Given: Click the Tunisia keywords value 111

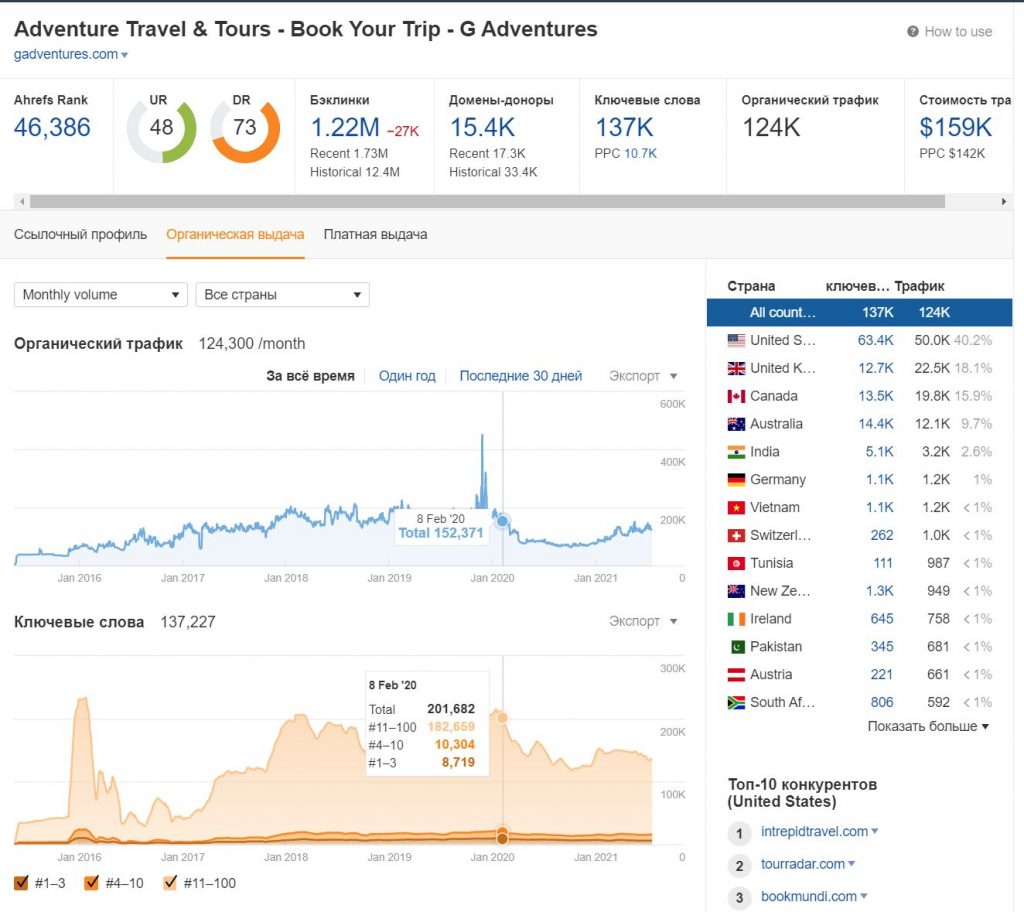Looking at the screenshot, I should tap(883, 563).
